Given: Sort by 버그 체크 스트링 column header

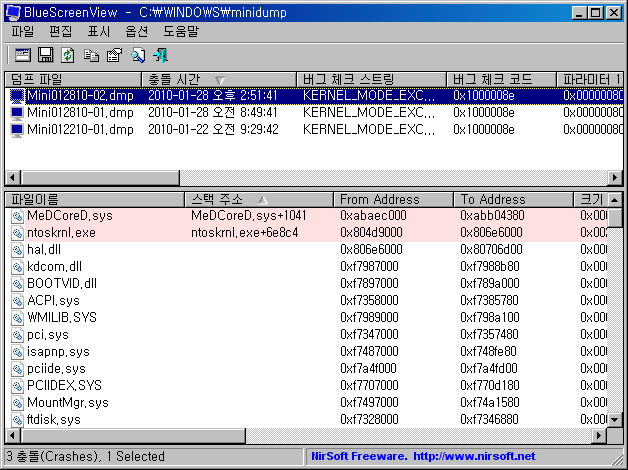Looking at the screenshot, I should (372, 79).
